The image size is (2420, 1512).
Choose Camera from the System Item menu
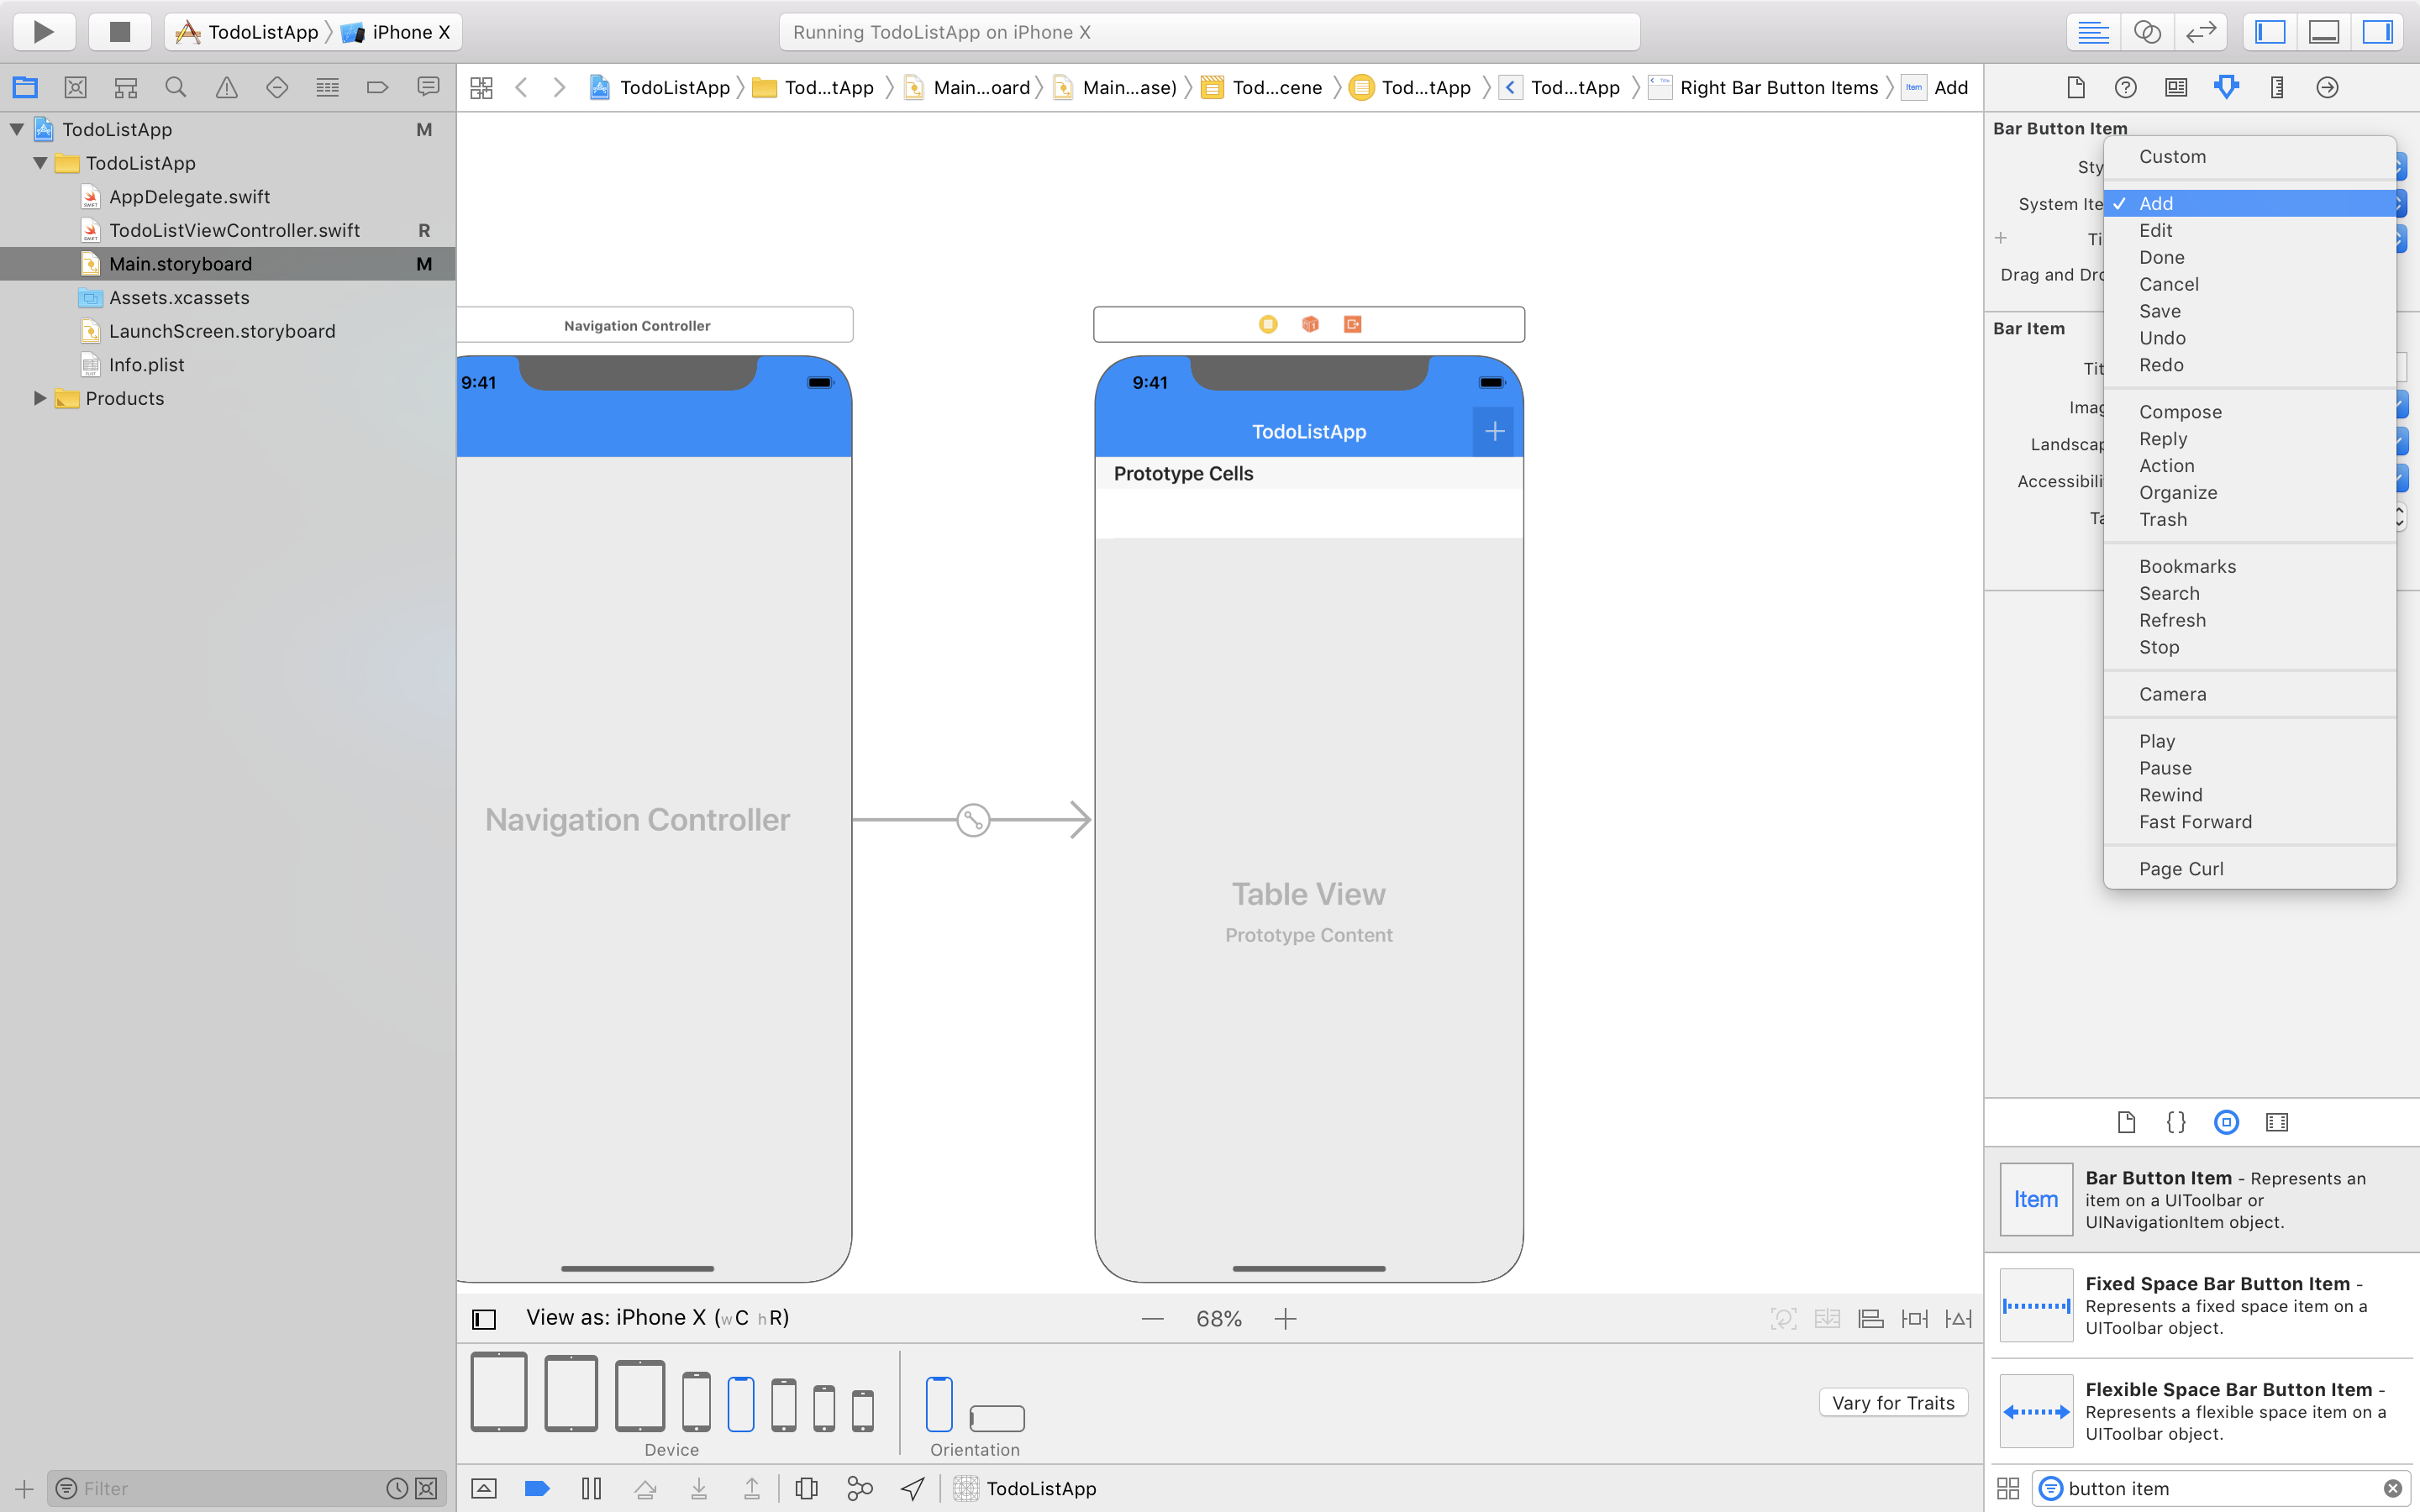2172,694
